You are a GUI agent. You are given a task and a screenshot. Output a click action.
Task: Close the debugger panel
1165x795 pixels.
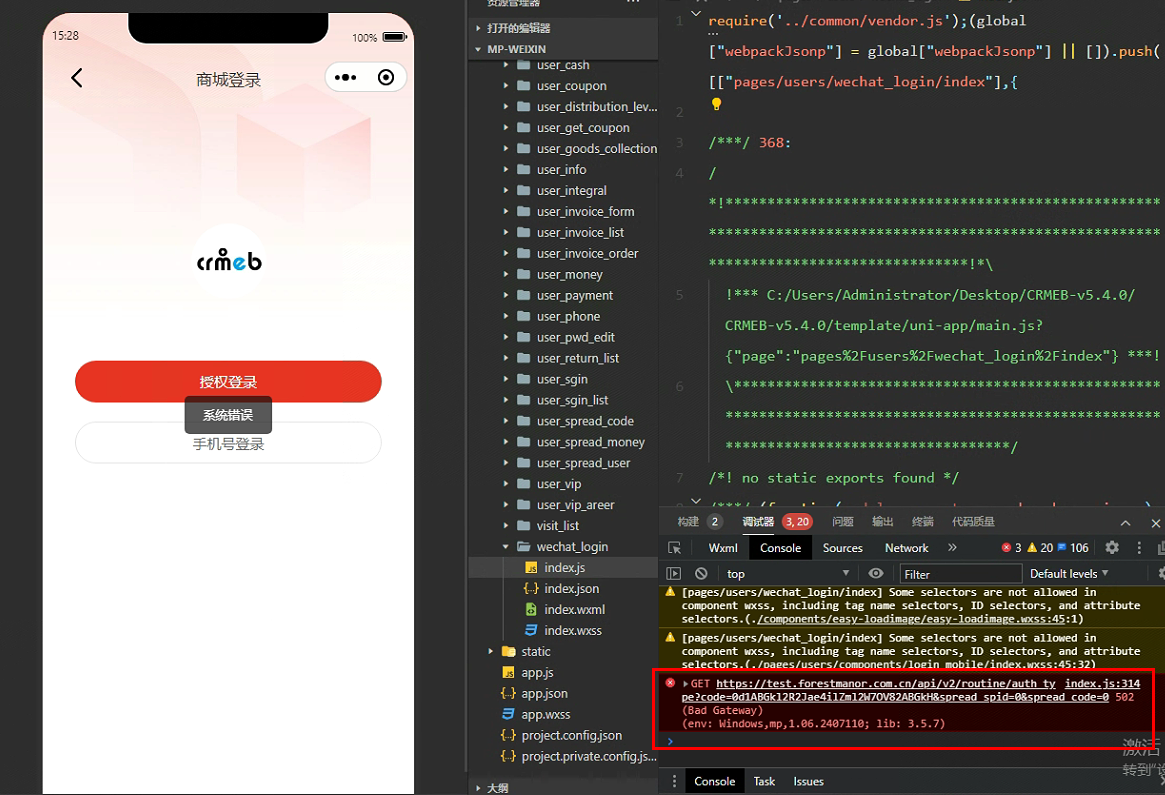[x=1155, y=523]
